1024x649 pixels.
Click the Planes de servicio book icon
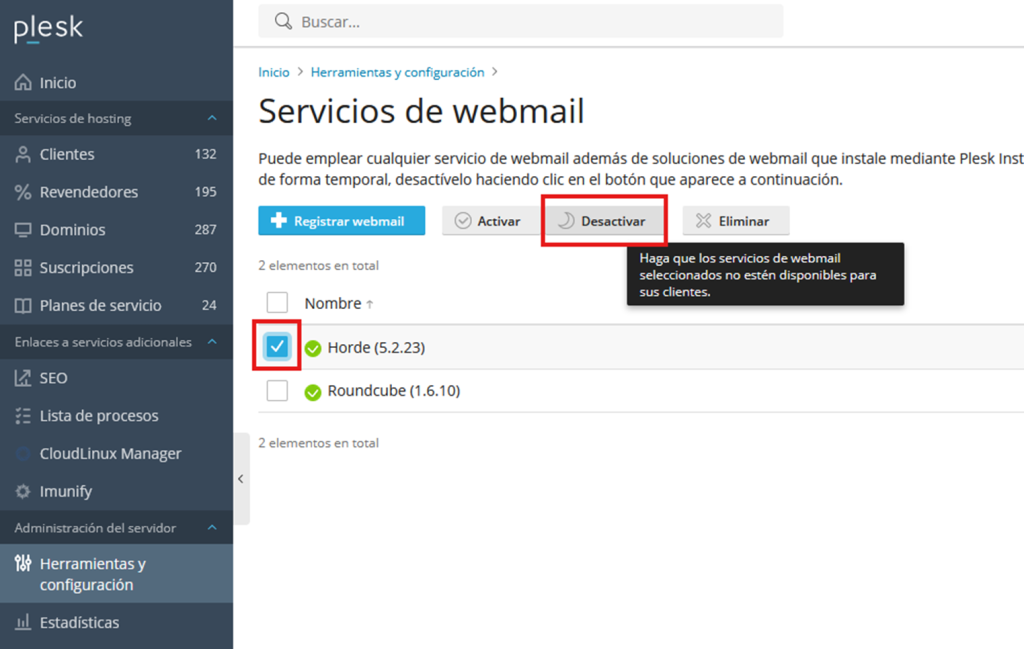pyautogui.click(x=23, y=306)
